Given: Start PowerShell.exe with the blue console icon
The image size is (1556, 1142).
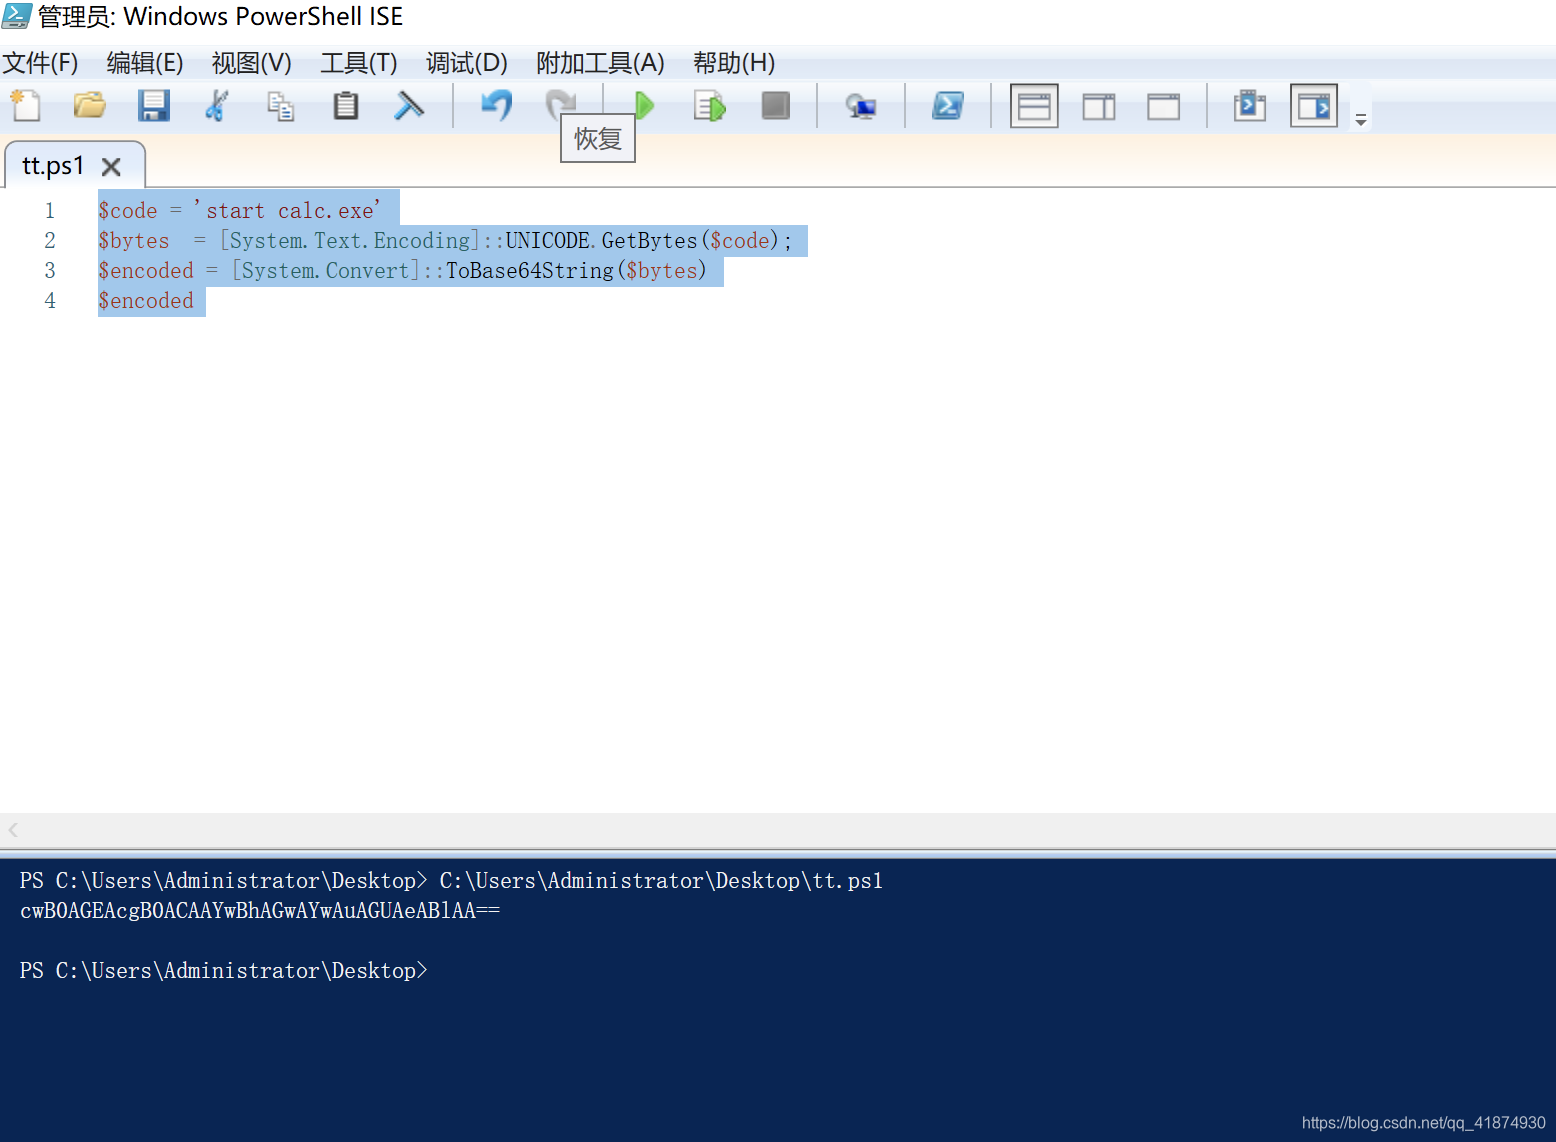Looking at the screenshot, I should (948, 106).
